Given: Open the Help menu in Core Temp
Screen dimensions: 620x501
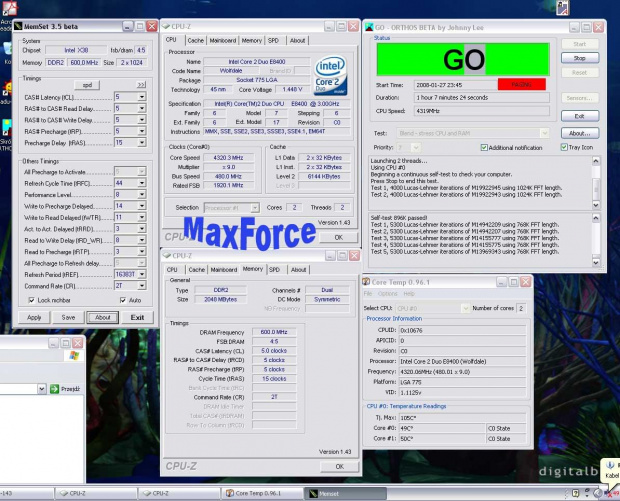Looking at the screenshot, I should [x=409, y=294].
